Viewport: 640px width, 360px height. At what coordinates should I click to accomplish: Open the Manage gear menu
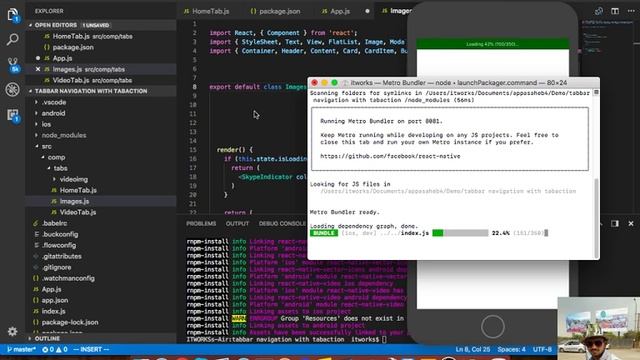point(13,331)
